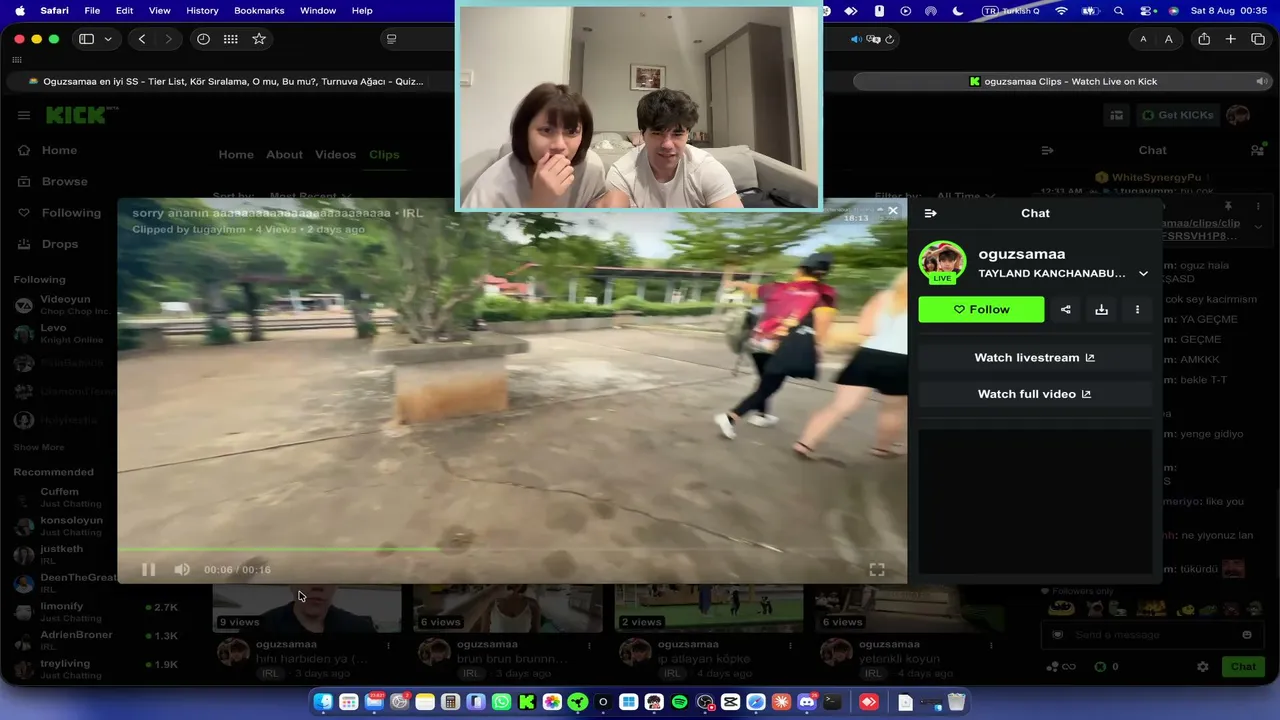Switch to the channel's Home tab

236,154
